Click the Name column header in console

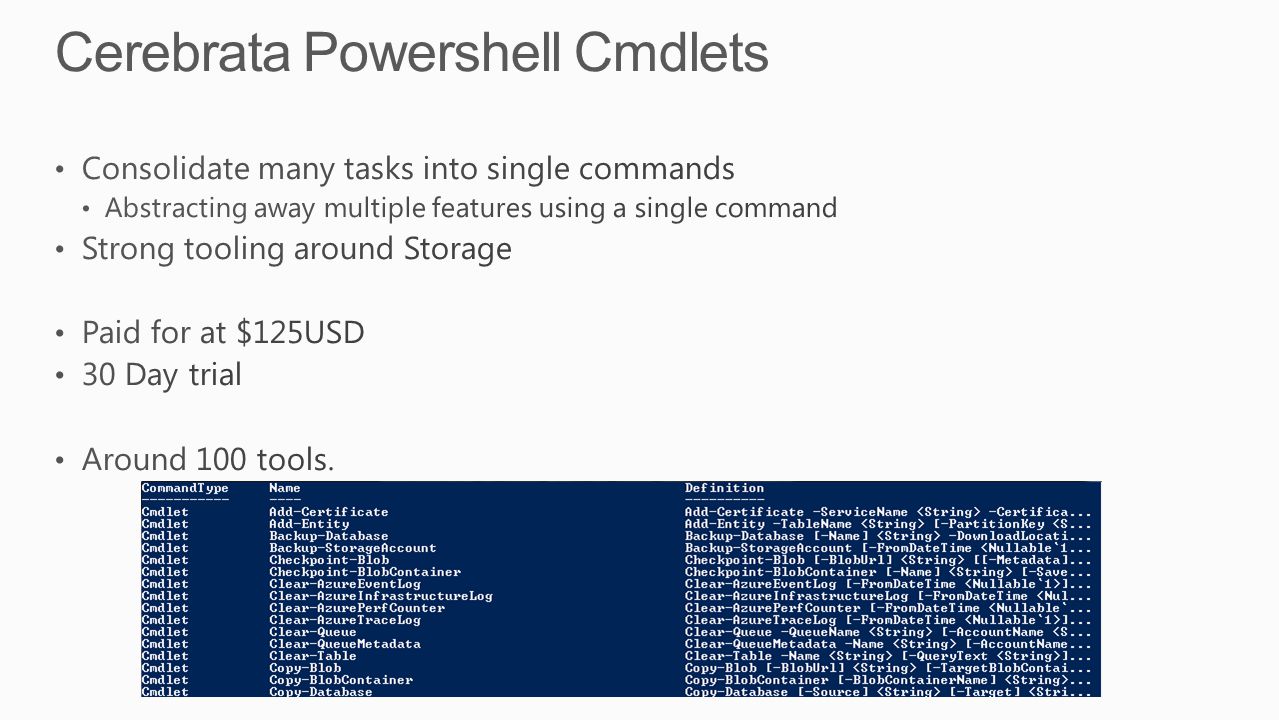click(x=285, y=488)
